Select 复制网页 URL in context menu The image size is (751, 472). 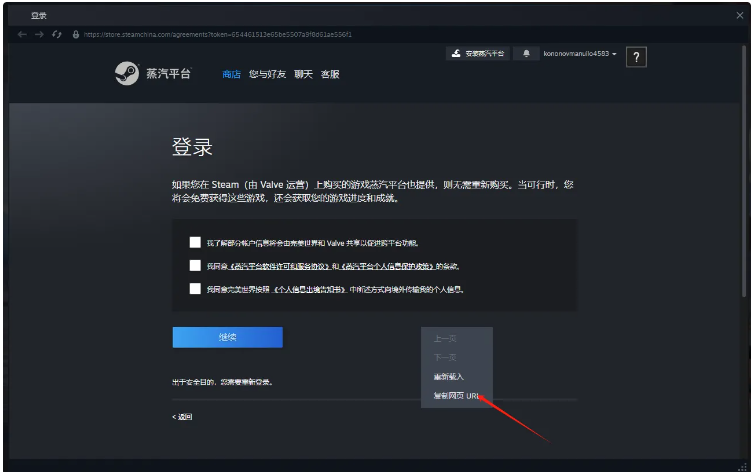point(456,396)
